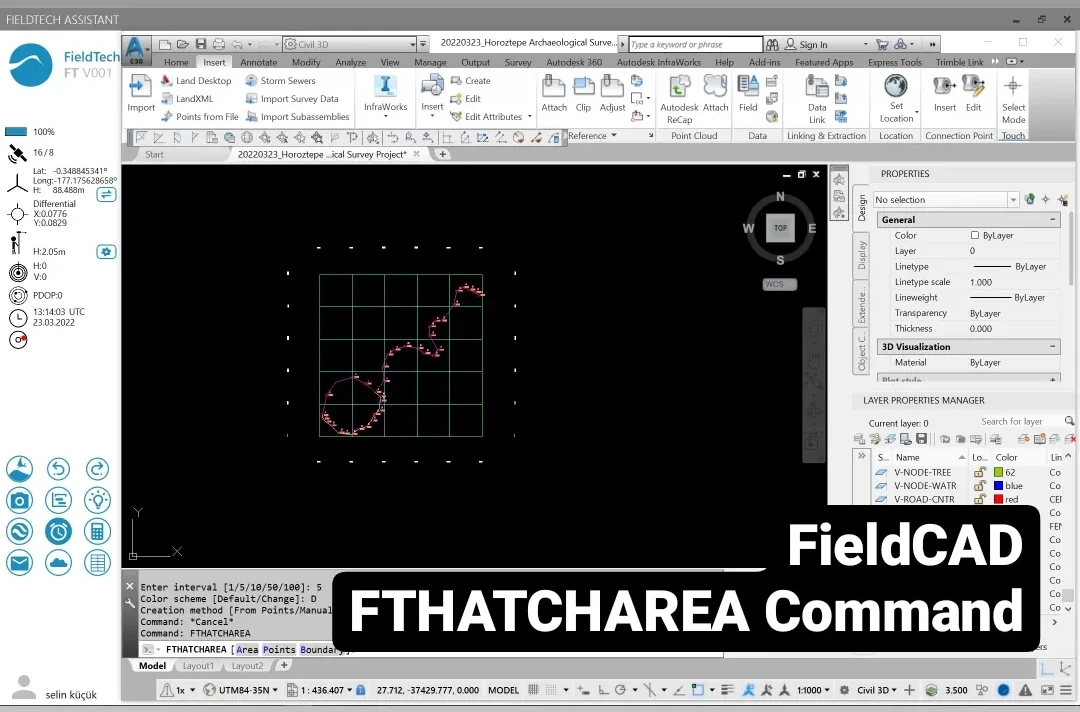Toggle MODEL space button in status bar

pyautogui.click(x=503, y=690)
